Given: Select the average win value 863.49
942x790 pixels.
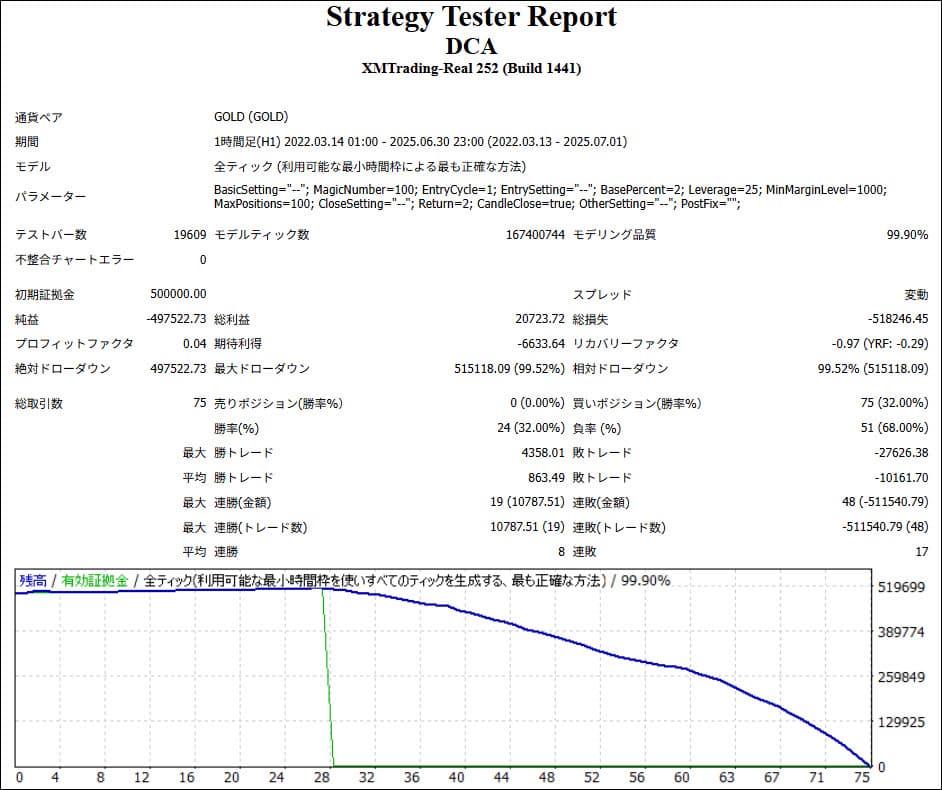Looking at the screenshot, I should (547, 478).
